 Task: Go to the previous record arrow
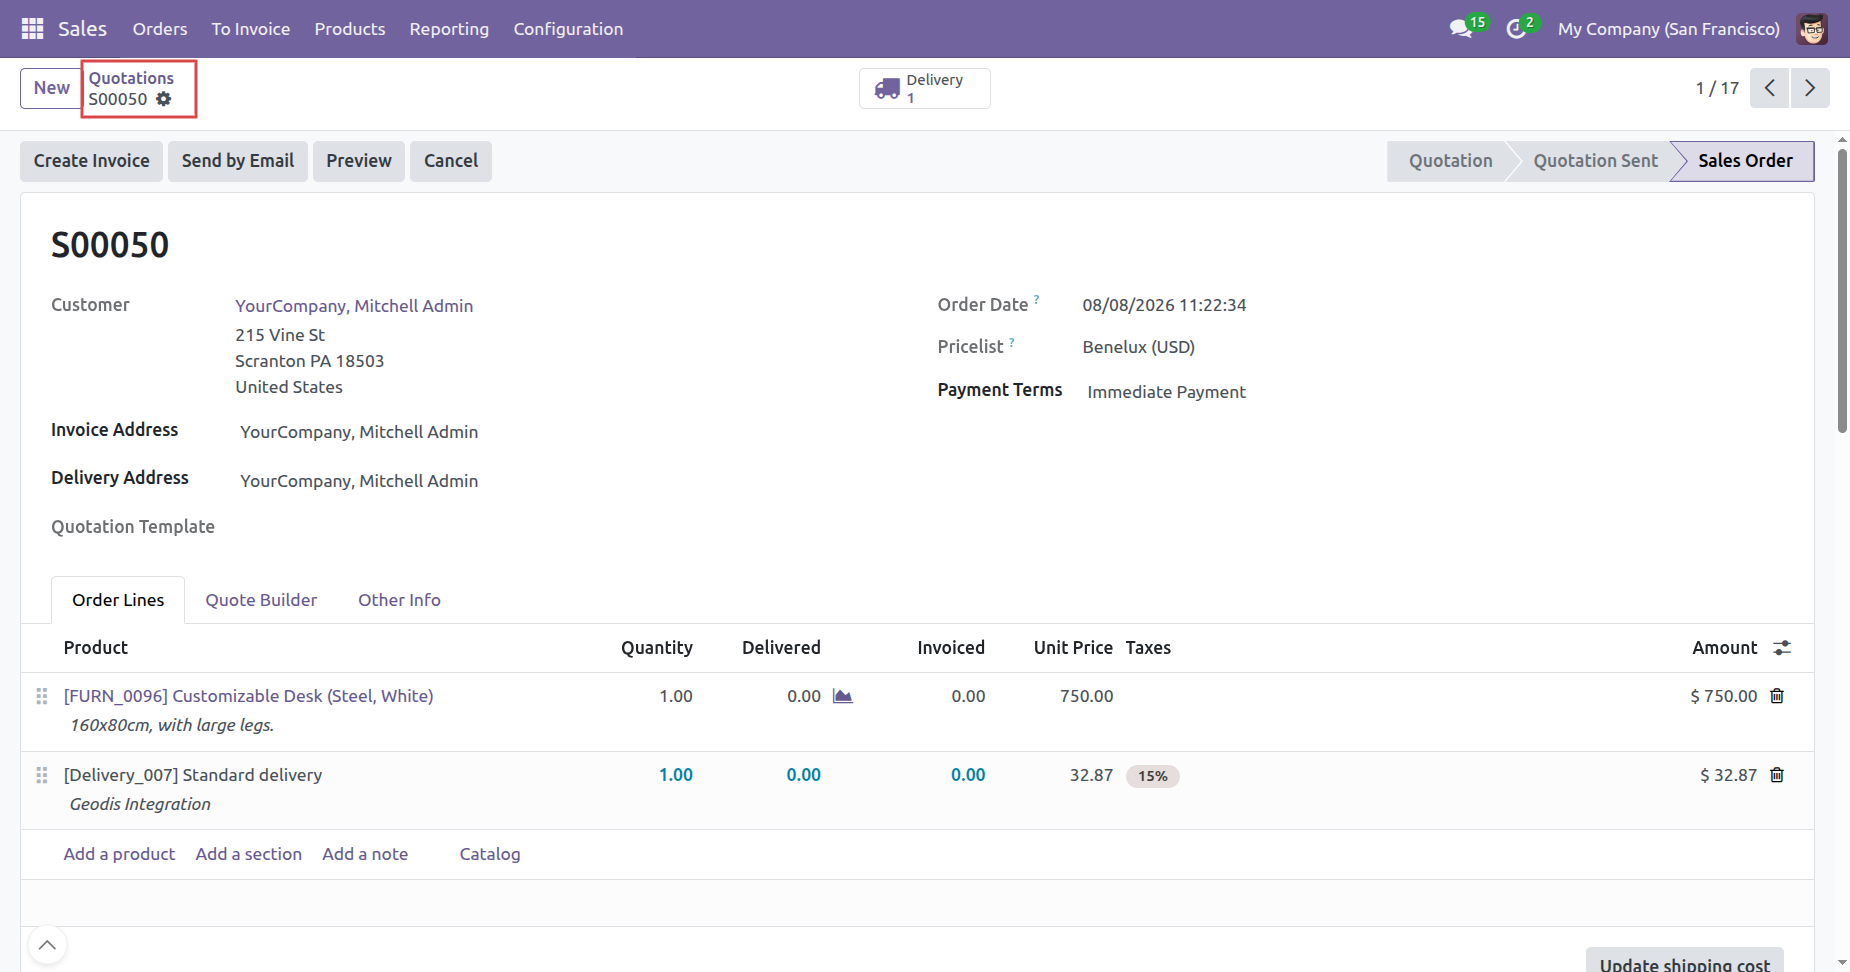click(1770, 88)
